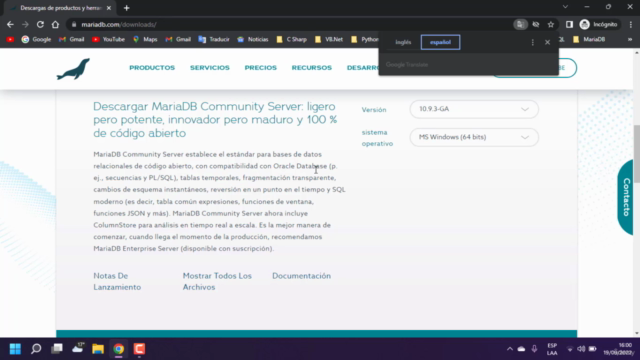Open Mostrar Todos Los Archivos link
The width and height of the screenshot is (640, 360).
[217, 281]
